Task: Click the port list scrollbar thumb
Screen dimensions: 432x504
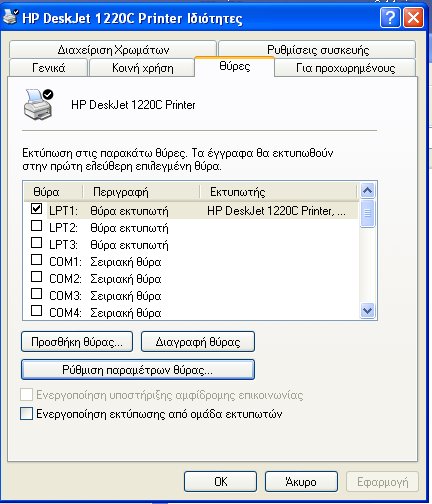Action: [x=367, y=213]
